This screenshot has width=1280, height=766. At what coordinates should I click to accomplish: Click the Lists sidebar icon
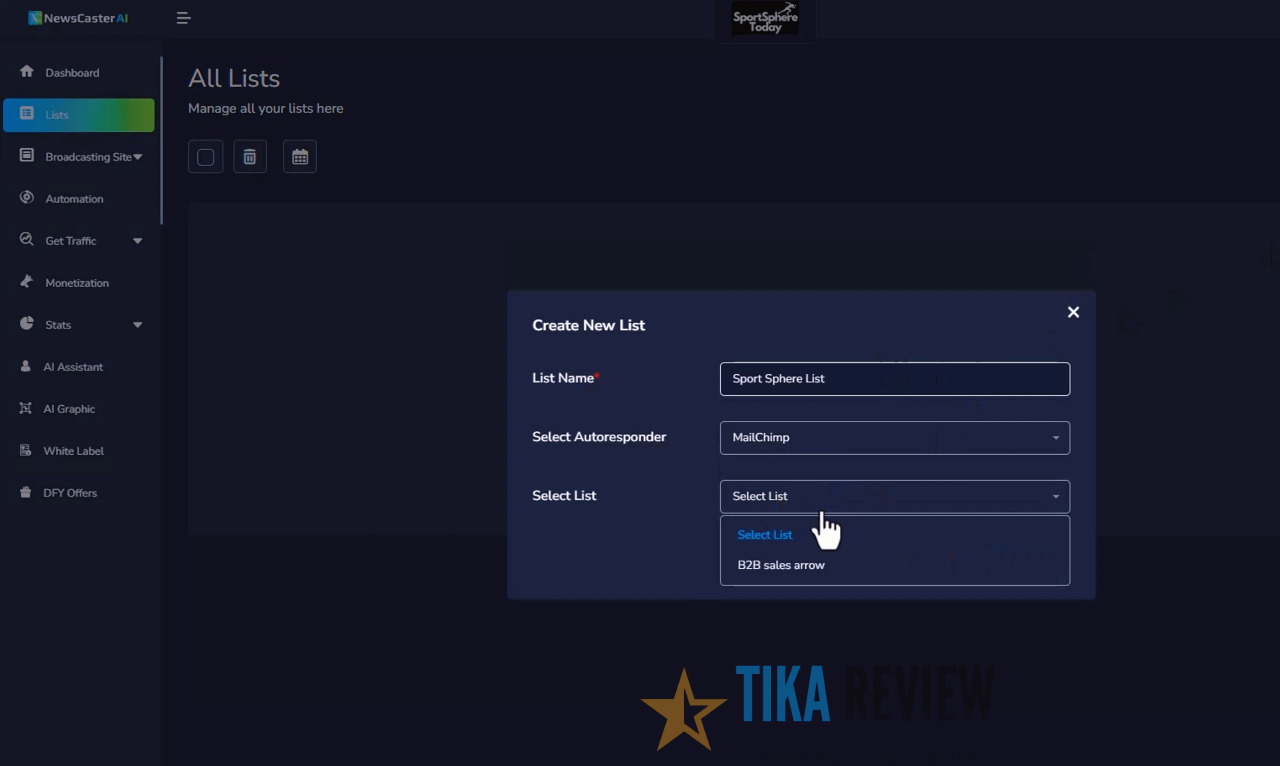pyautogui.click(x=27, y=114)
